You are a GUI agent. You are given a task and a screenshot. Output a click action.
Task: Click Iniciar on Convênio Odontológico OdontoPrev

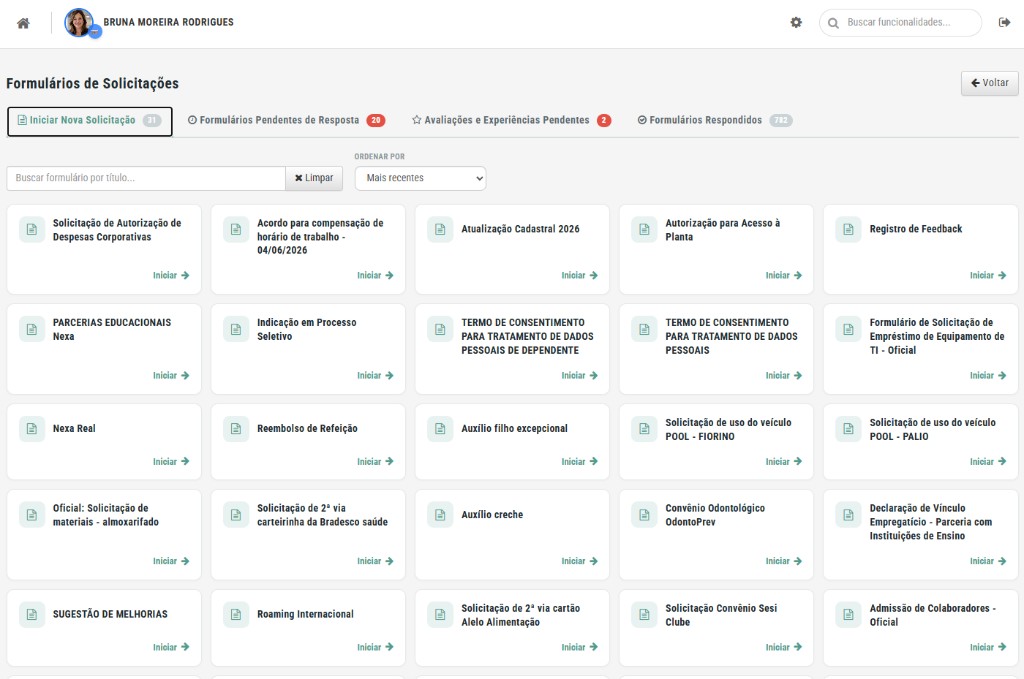784,561
